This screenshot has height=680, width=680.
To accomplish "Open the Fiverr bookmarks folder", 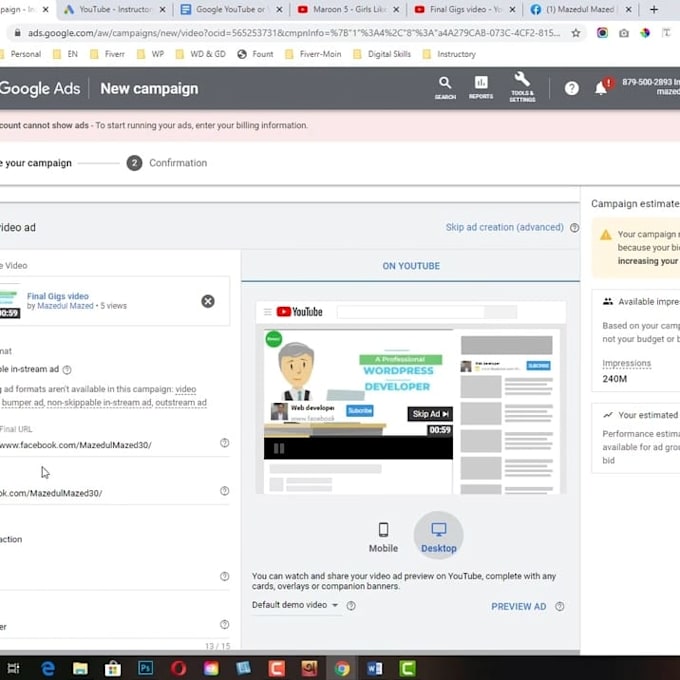I will [x=108, y=54].
